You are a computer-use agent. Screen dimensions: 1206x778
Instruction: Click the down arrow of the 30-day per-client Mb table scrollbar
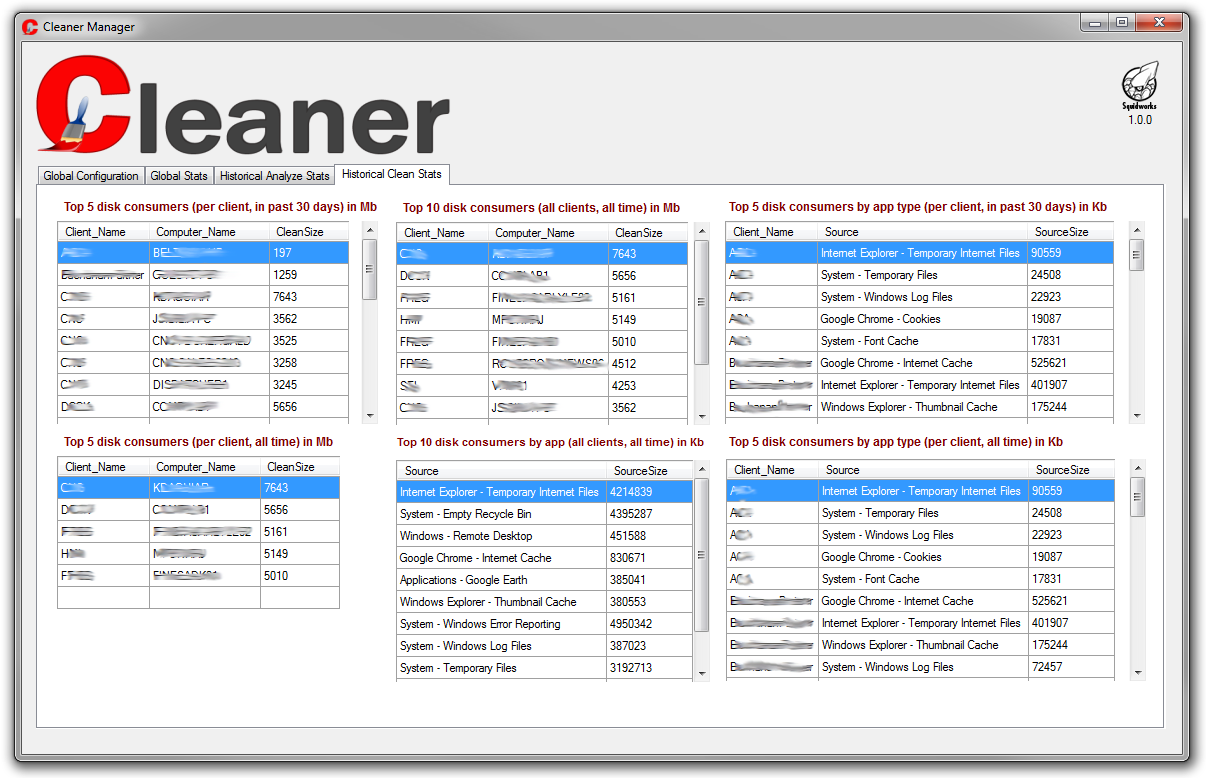click(x=370, y=415)
